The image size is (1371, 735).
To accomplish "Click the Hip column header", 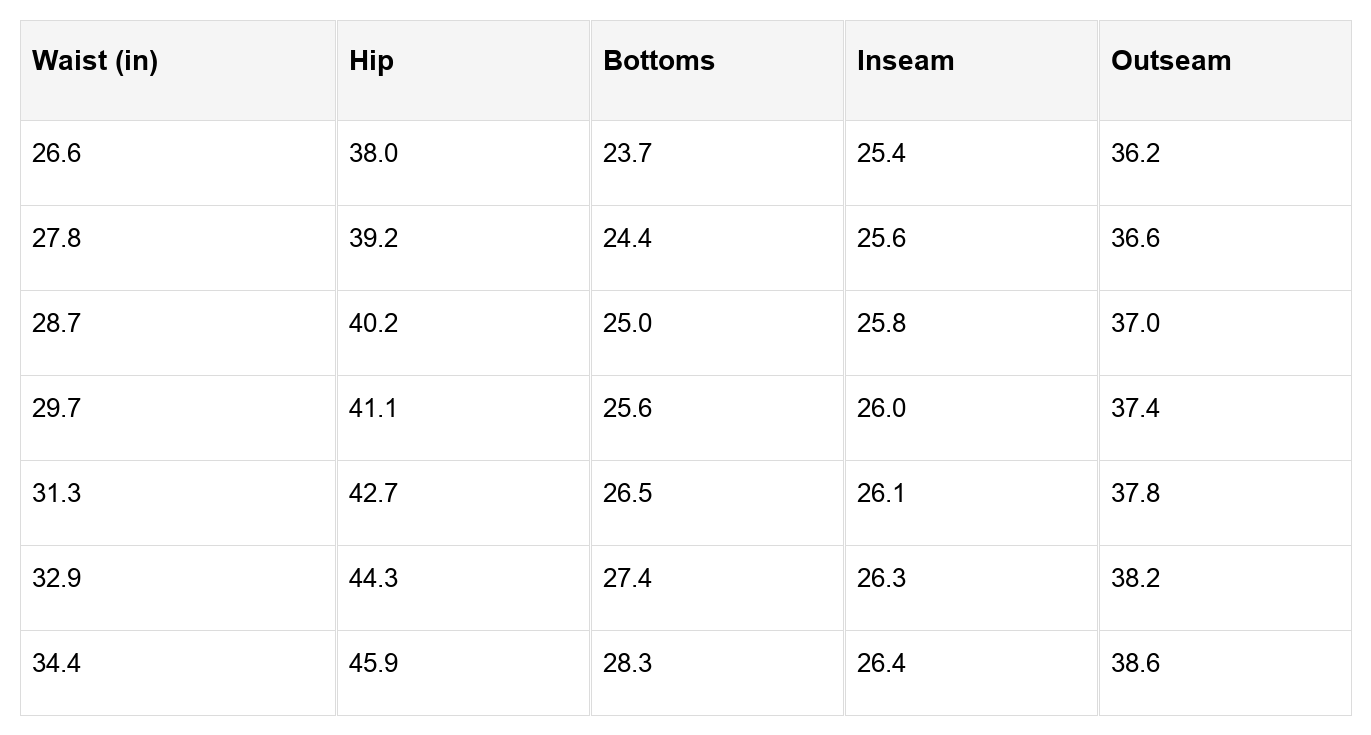I will tap(372, 61).
